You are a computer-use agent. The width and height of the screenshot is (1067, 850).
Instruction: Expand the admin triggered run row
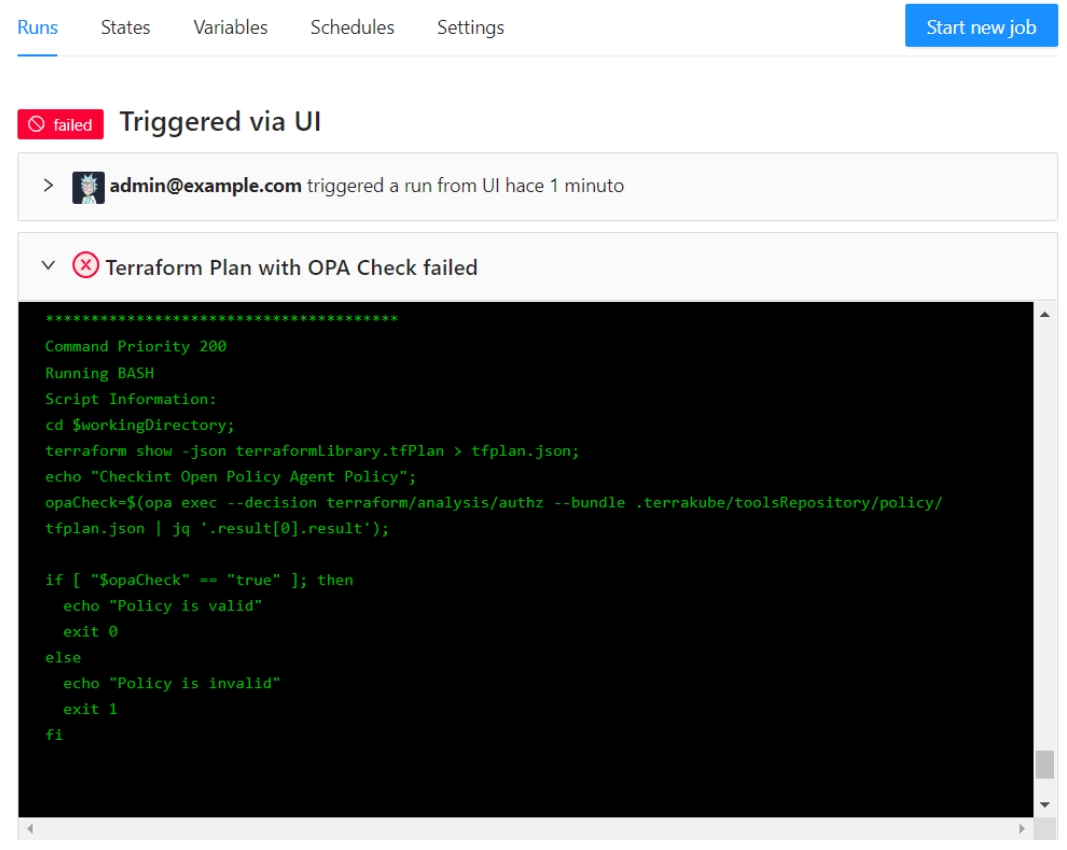[47, 186]
